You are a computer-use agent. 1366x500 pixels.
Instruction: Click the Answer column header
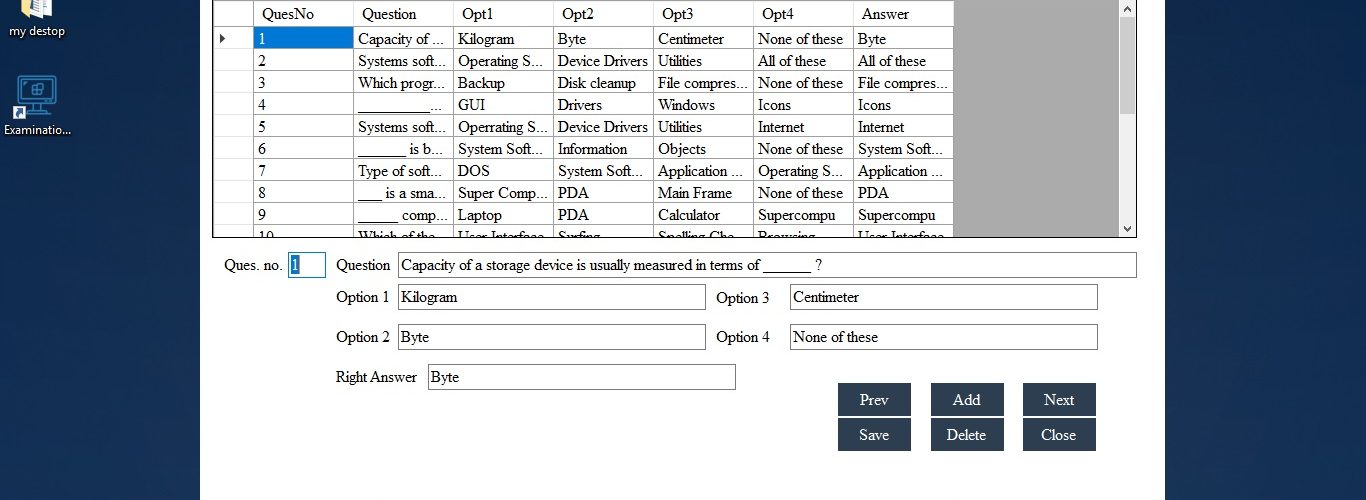[903, 14]
